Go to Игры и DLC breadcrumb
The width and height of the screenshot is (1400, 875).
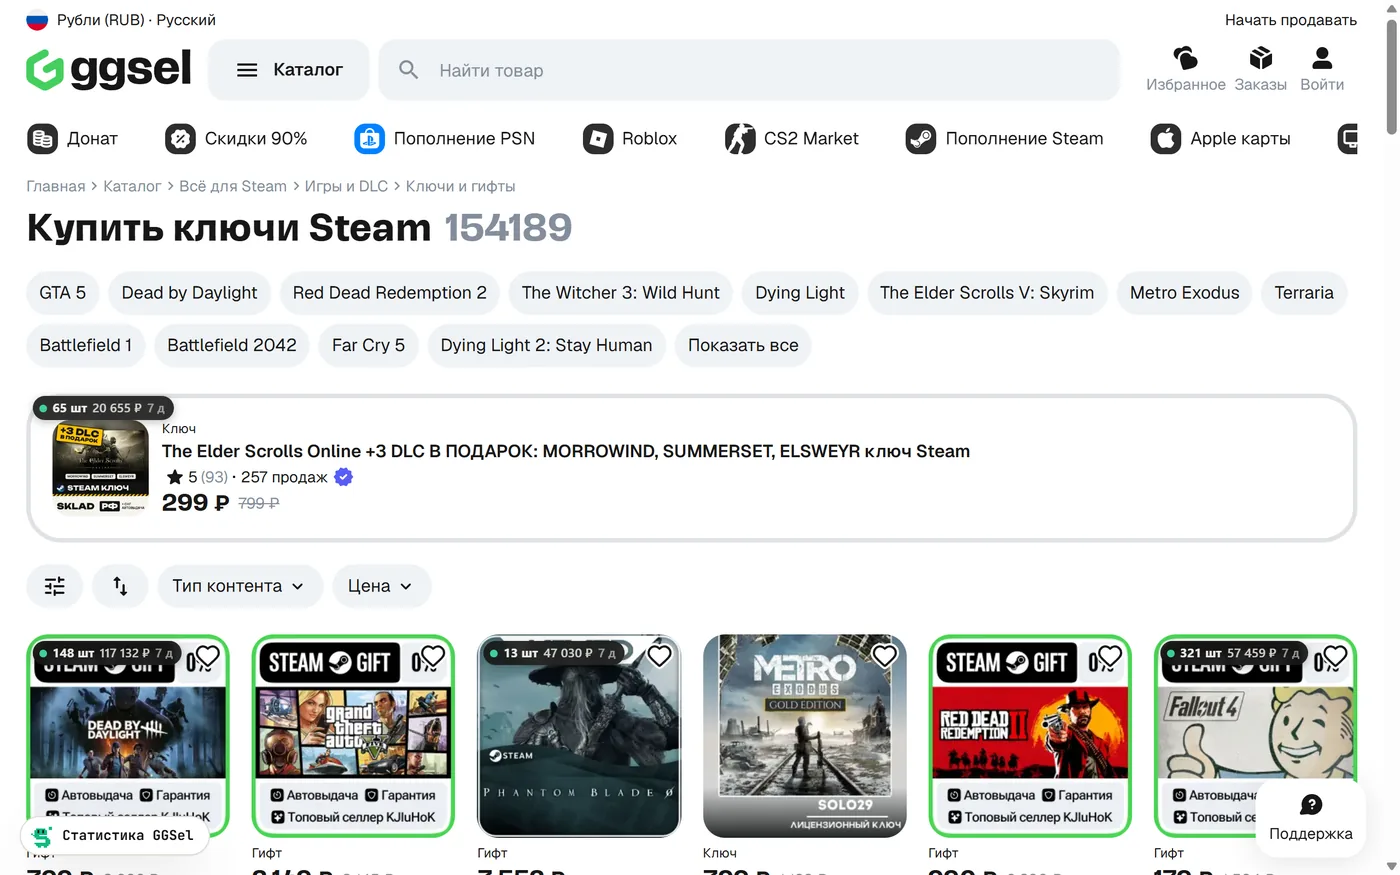[x=346, y=186]
